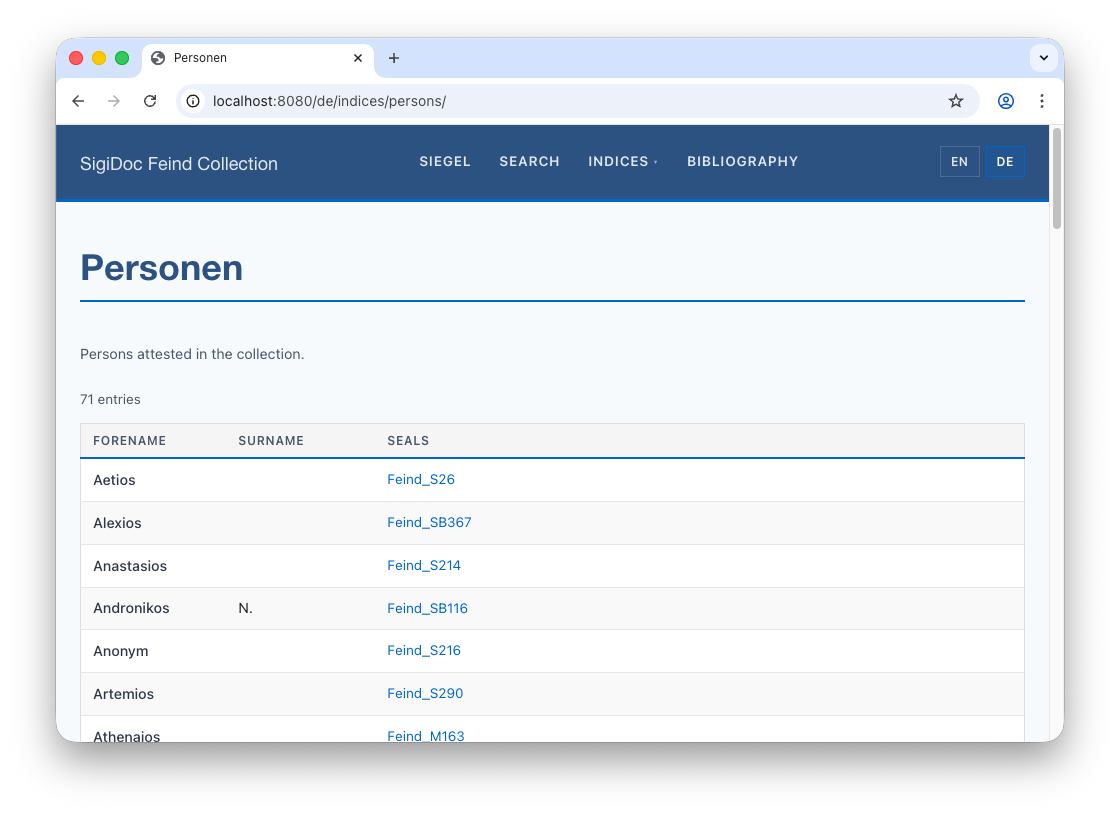Open a new tab with plus icon

click(x=394, y=58)
